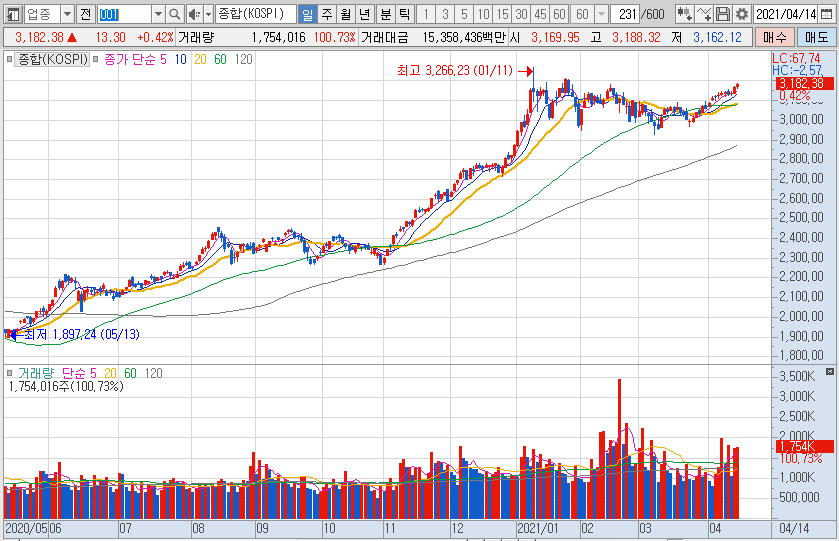
Task: Click the 04/14 date label at bottom right
Action: [794, 529]
